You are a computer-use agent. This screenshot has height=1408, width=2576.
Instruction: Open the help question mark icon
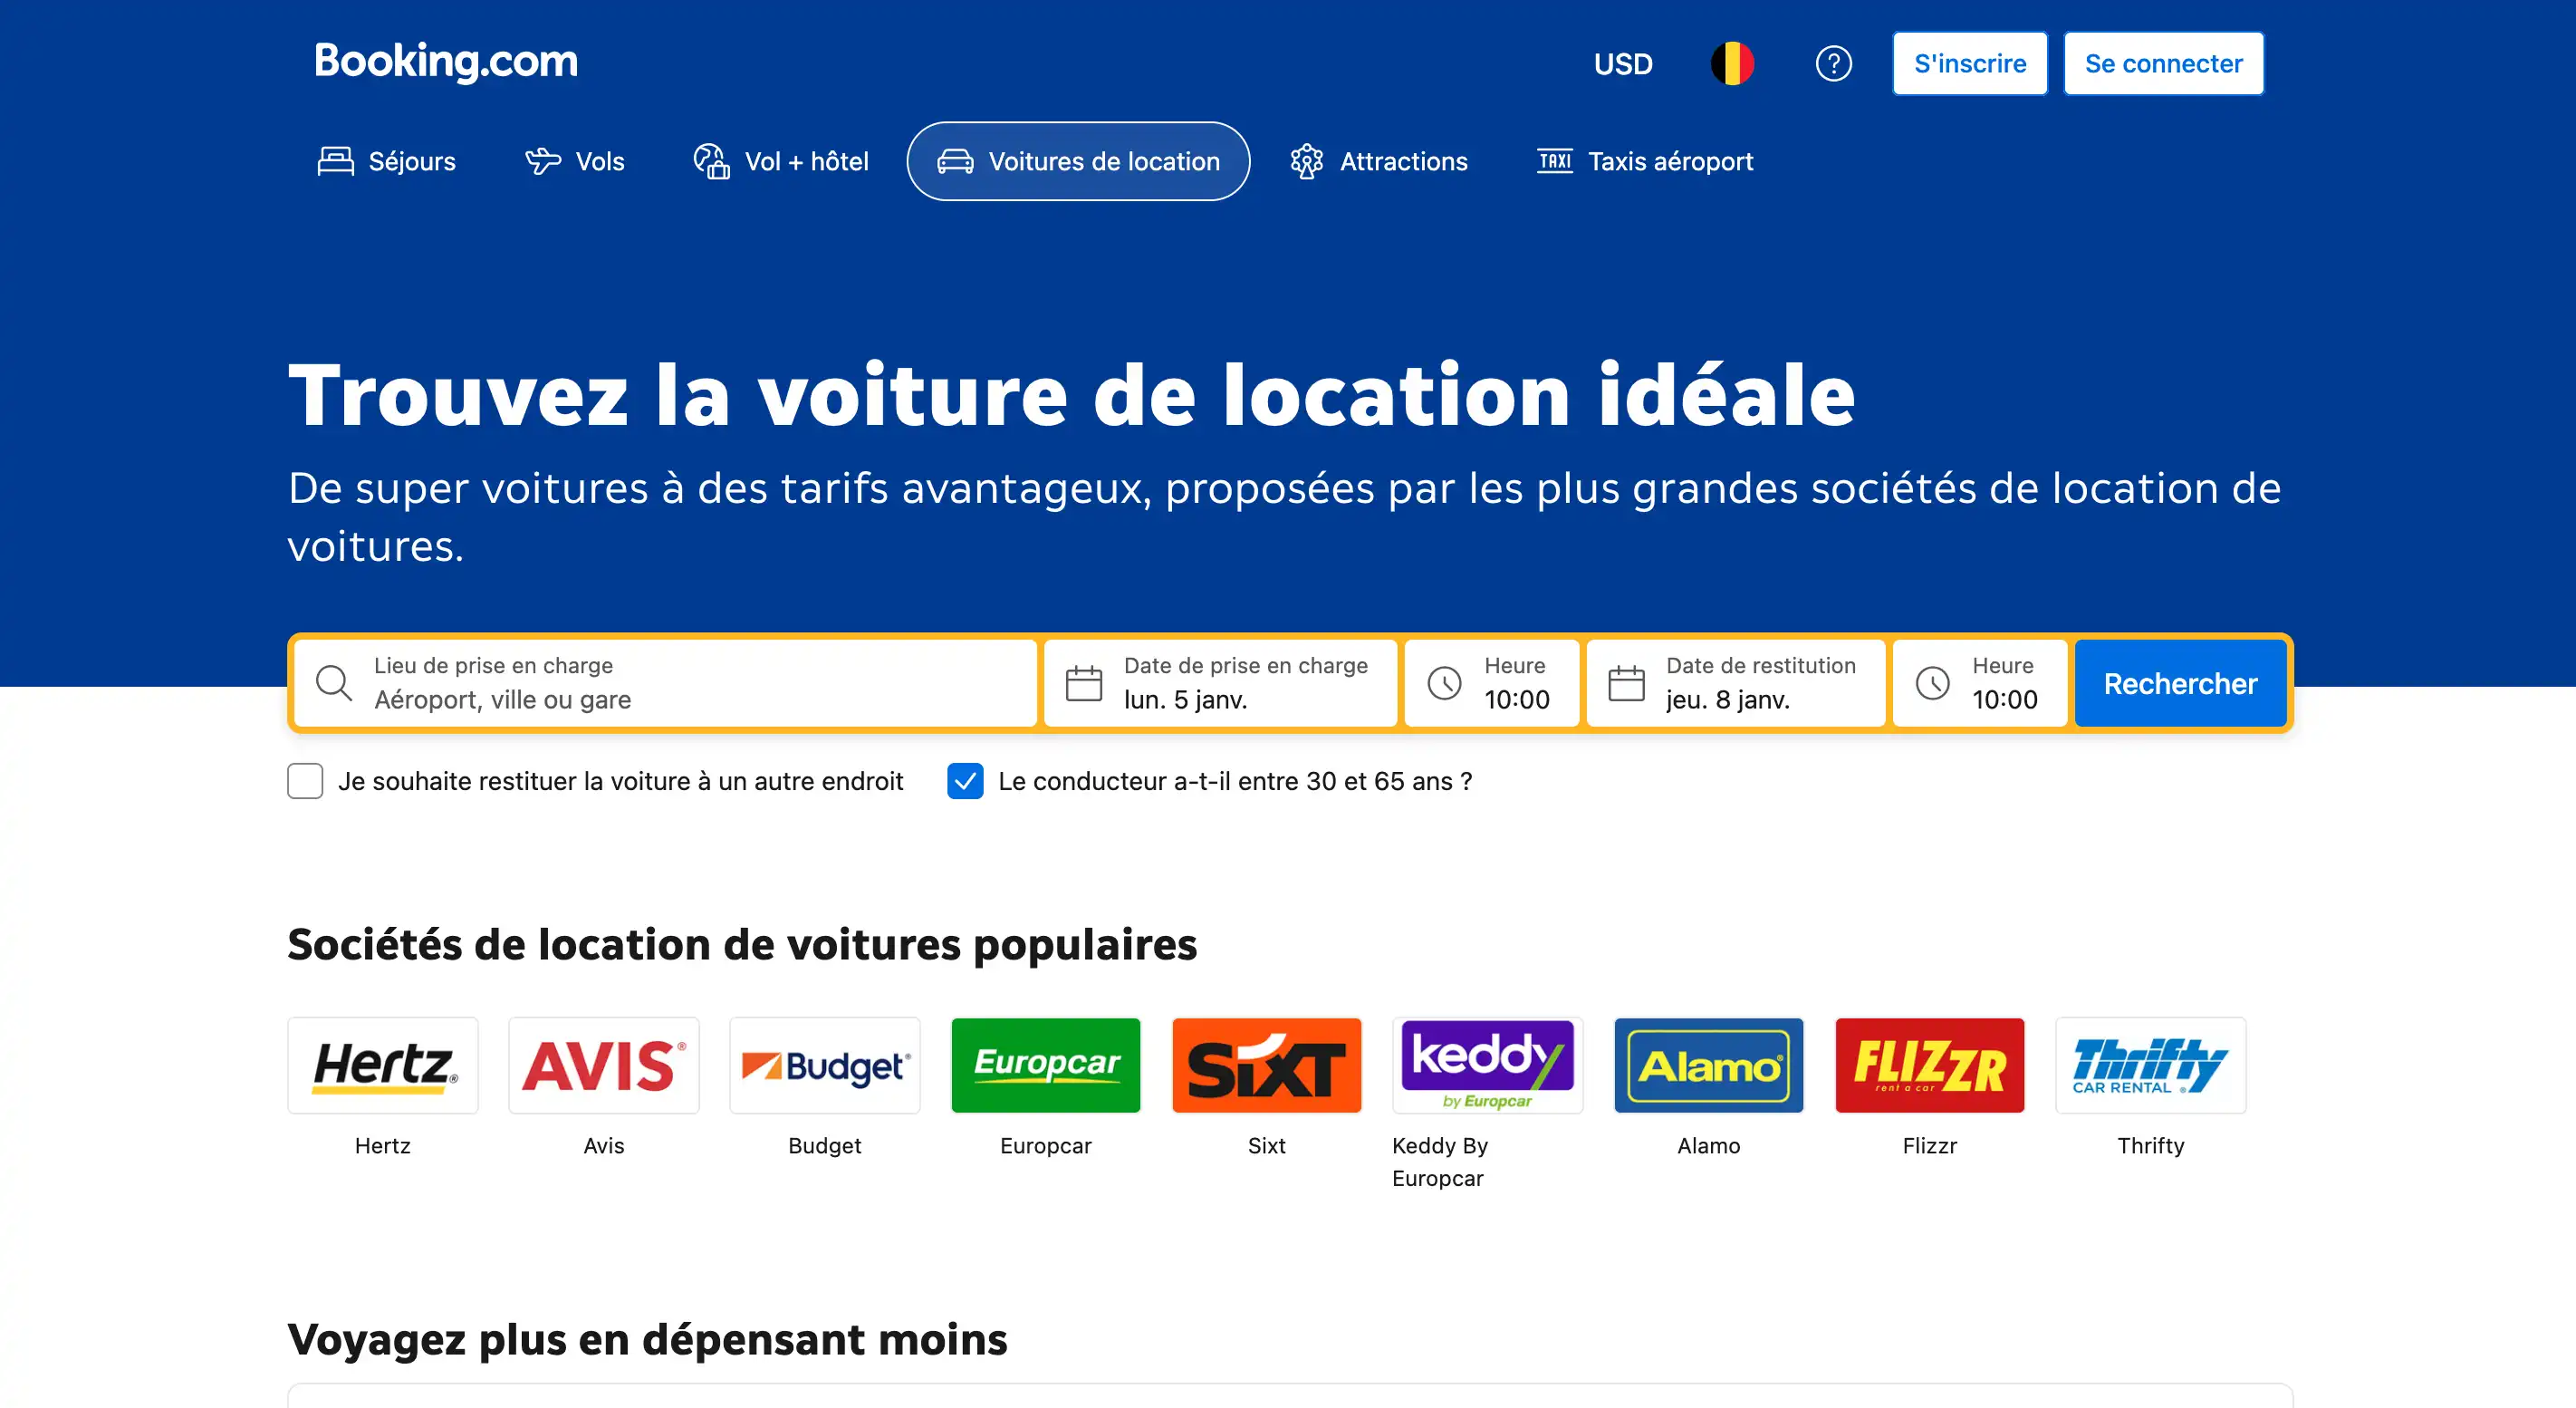[1833, 63]
